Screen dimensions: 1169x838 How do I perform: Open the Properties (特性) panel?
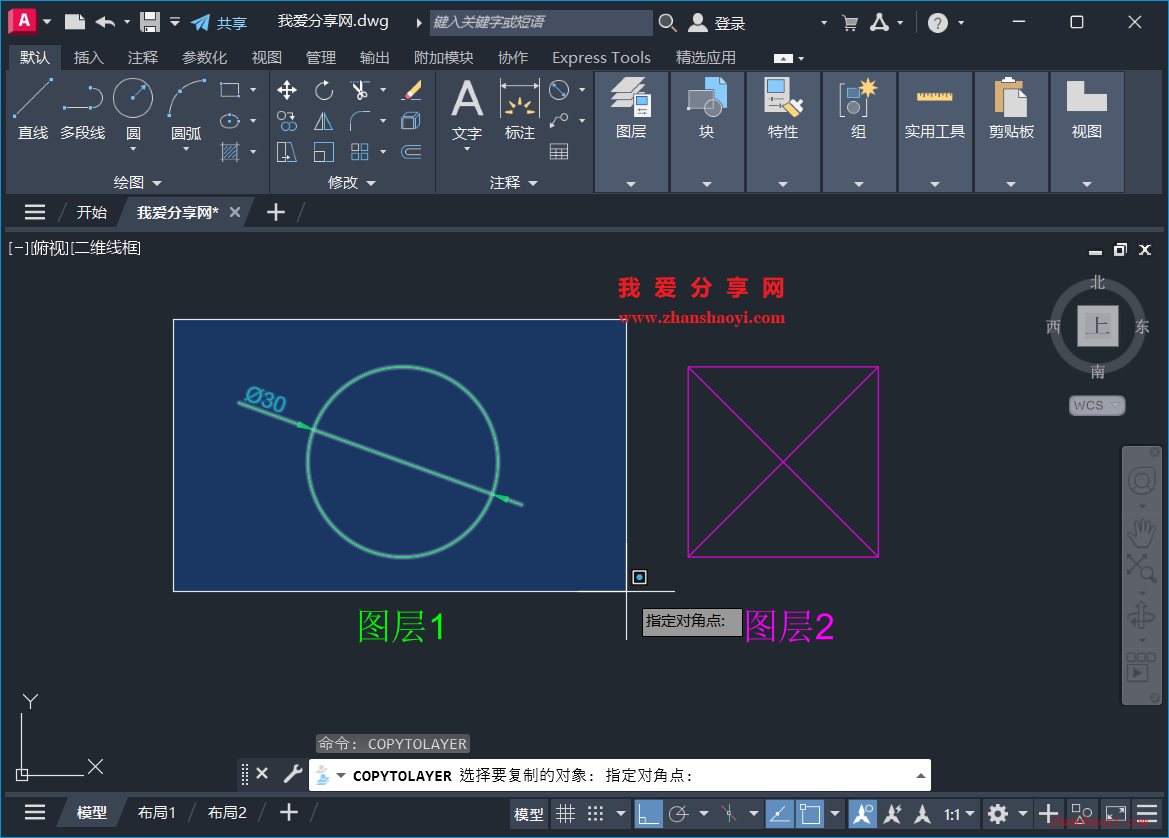pos(783,131)
